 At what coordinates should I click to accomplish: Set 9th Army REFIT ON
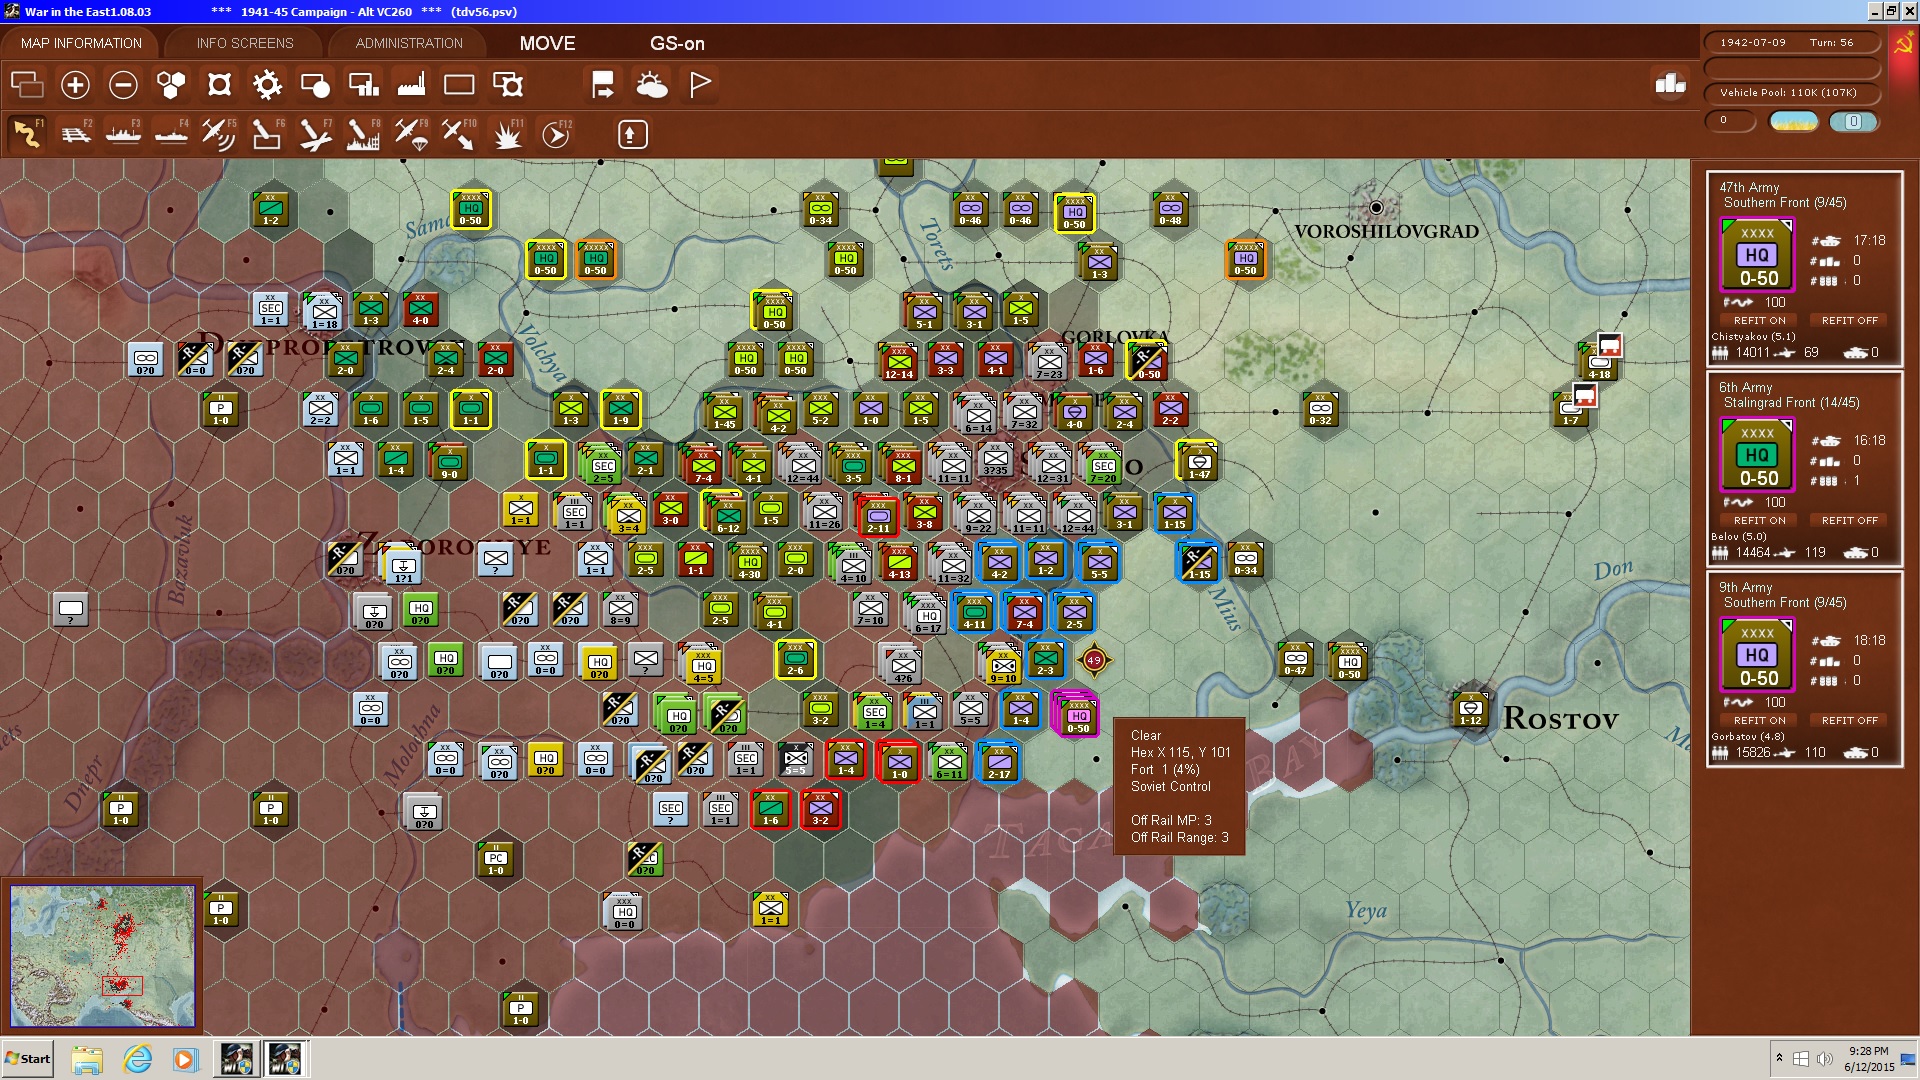pyautogui.click(x=1759, y=720)
